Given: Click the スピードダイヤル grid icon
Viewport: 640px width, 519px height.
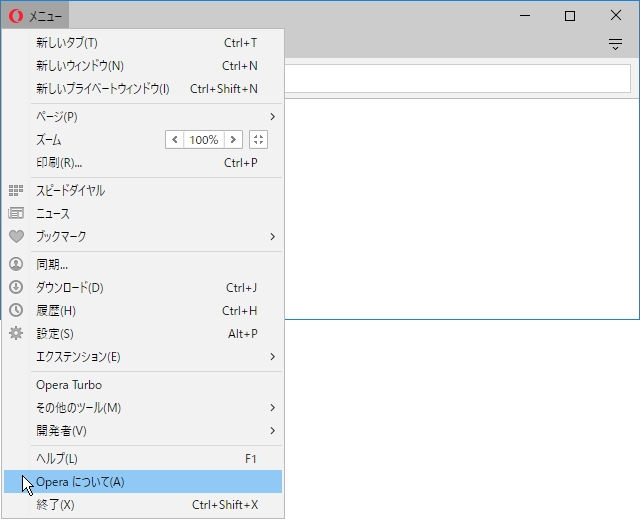Looking at the screenshot, I should pos(16,191).
